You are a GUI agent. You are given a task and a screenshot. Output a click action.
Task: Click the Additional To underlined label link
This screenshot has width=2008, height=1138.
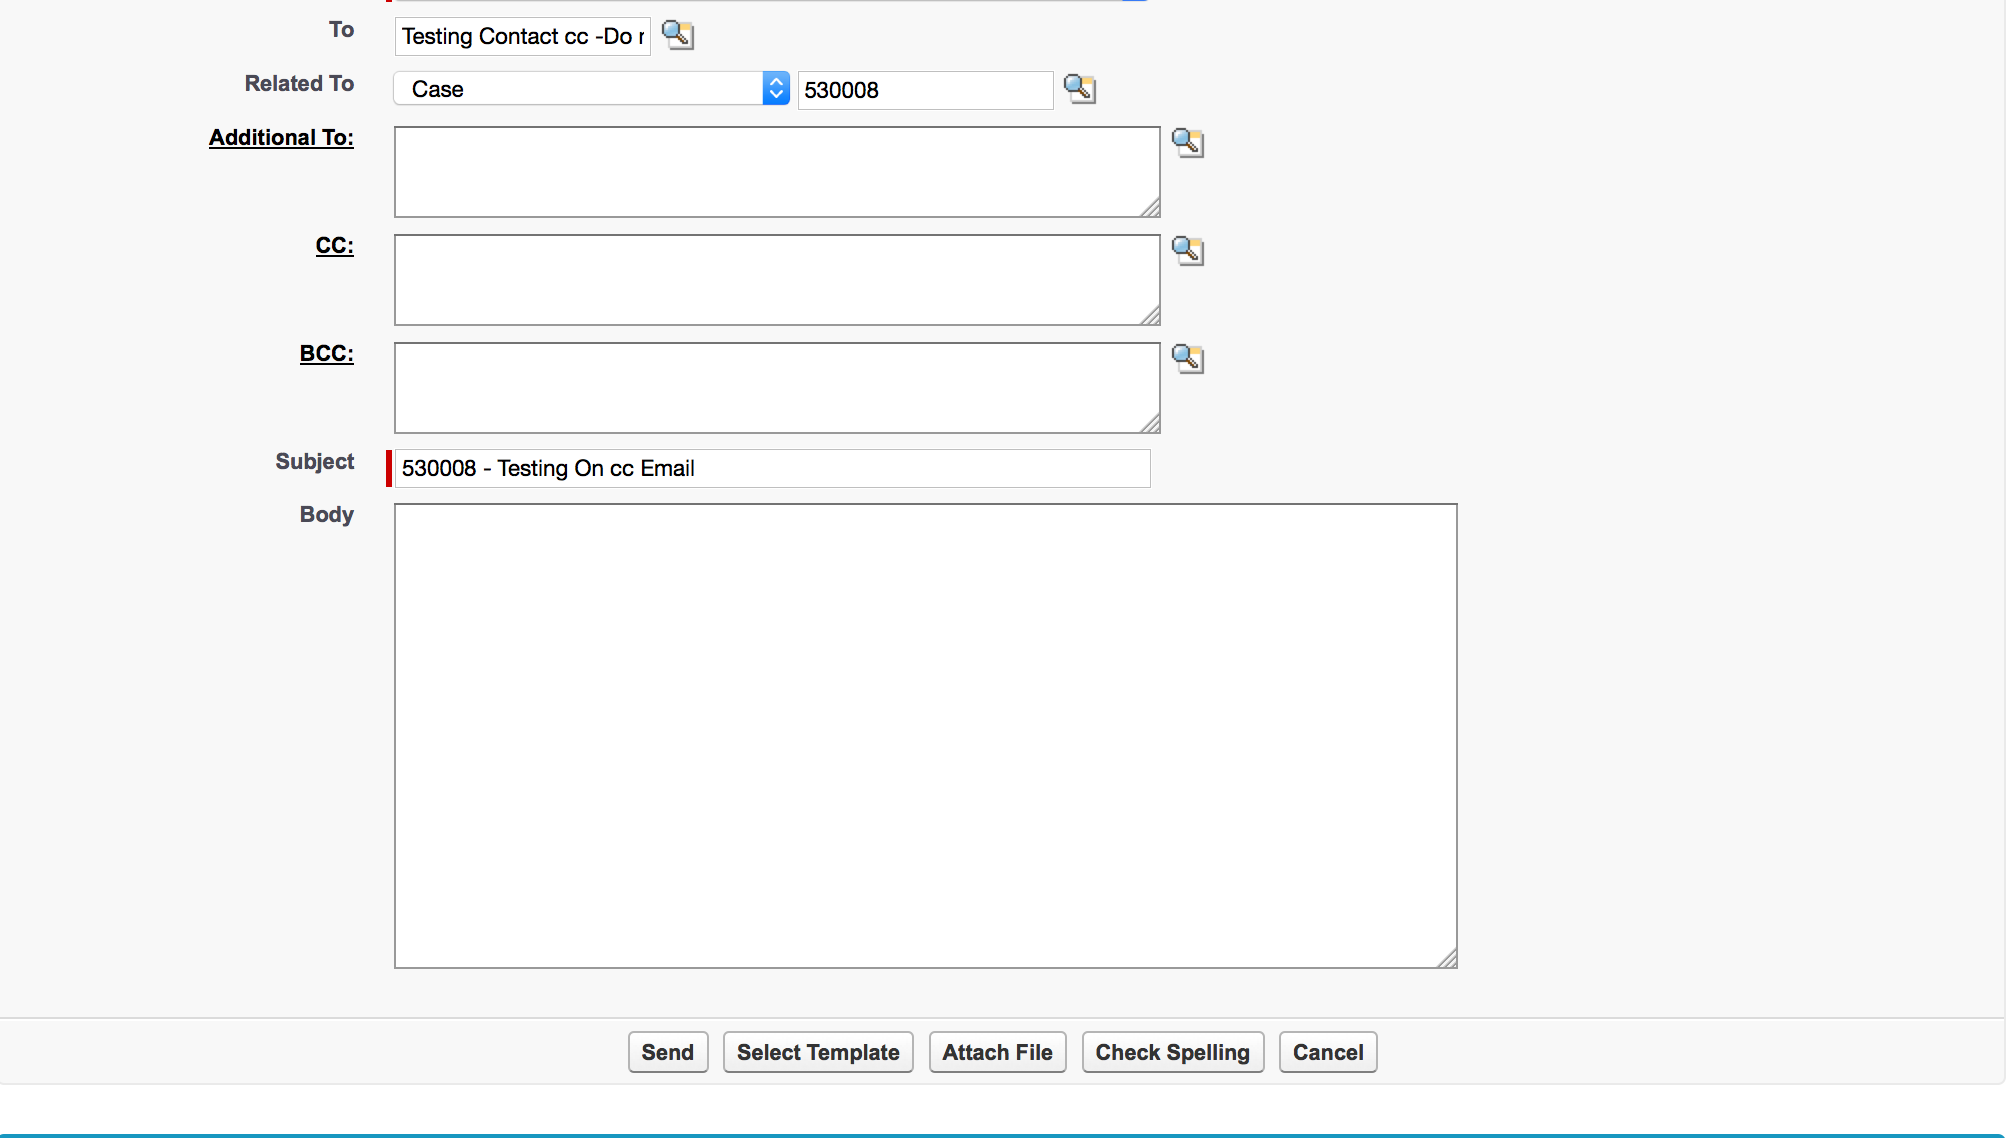[x=279, y=135]
